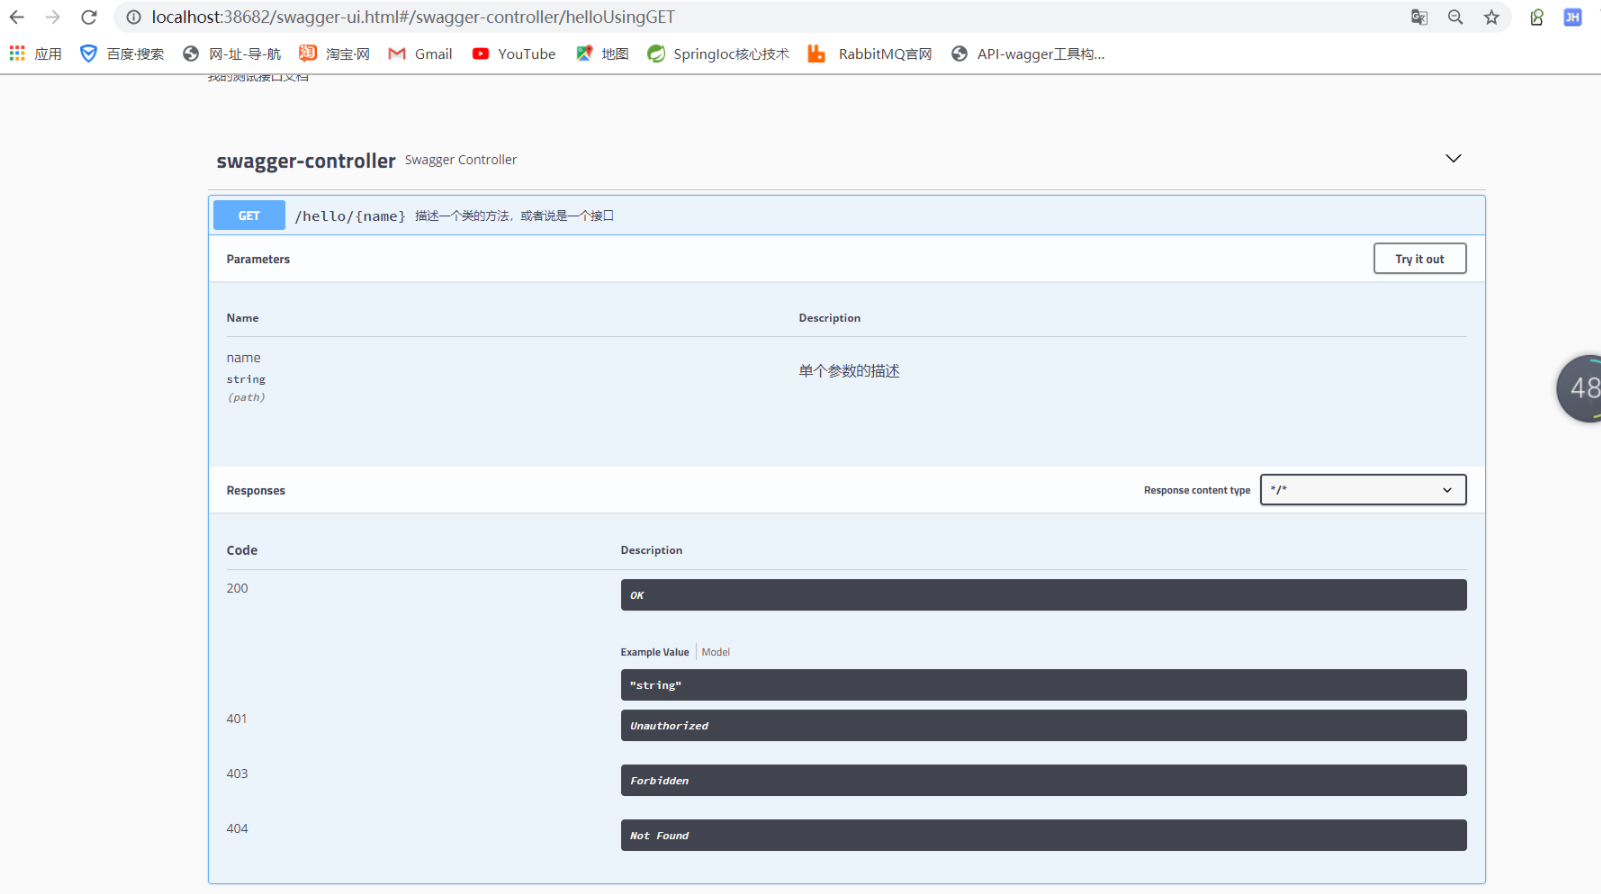The height and width of the screenshot is (894, 1601).
Task: Open the 地图 maps bookmark
Action: coord(602,54)
